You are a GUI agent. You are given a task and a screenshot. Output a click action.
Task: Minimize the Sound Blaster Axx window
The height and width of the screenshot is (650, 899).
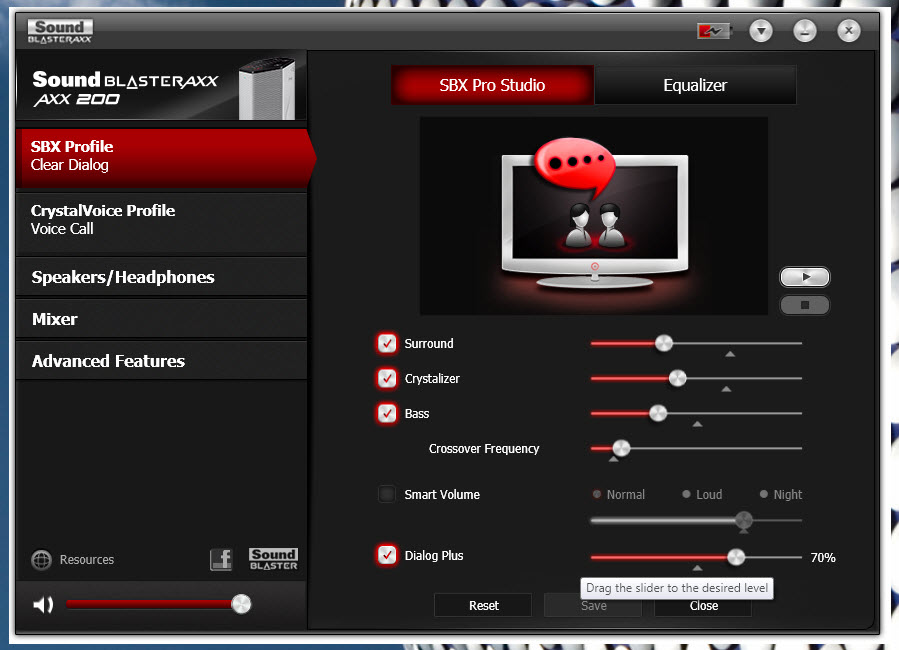coord(805,30)
